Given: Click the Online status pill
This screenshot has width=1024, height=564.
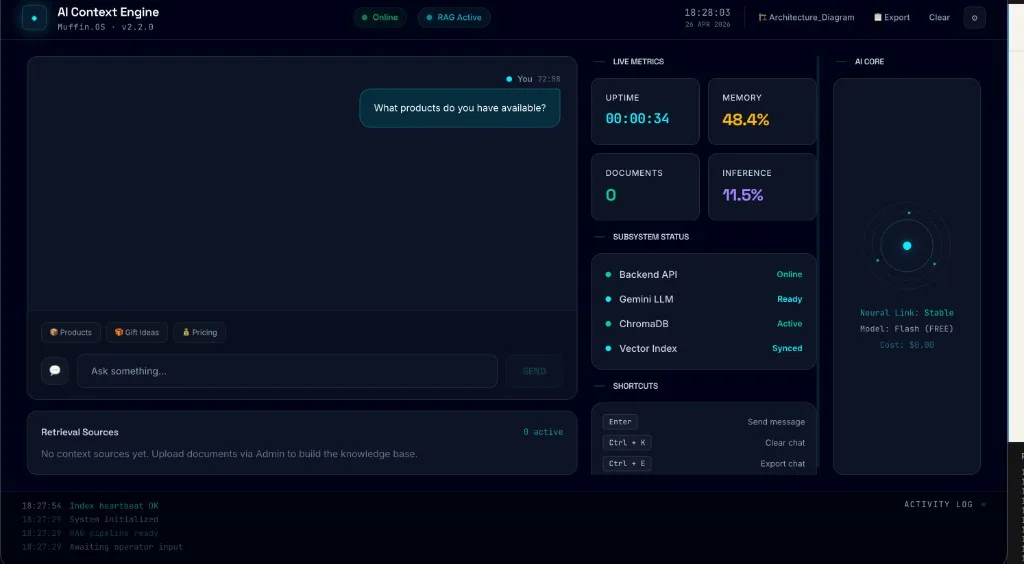Looking at the screenshot, I should click(379, 18).
